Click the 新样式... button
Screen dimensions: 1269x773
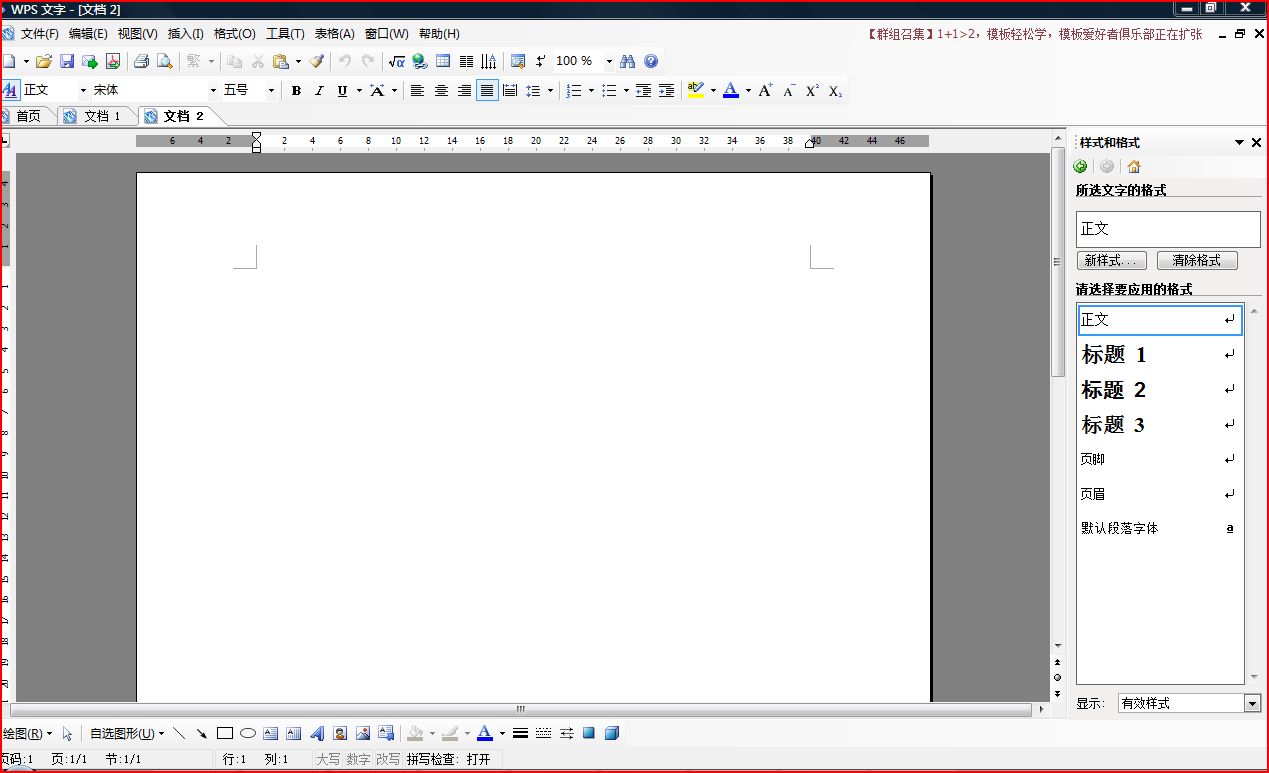[1112, 260]
